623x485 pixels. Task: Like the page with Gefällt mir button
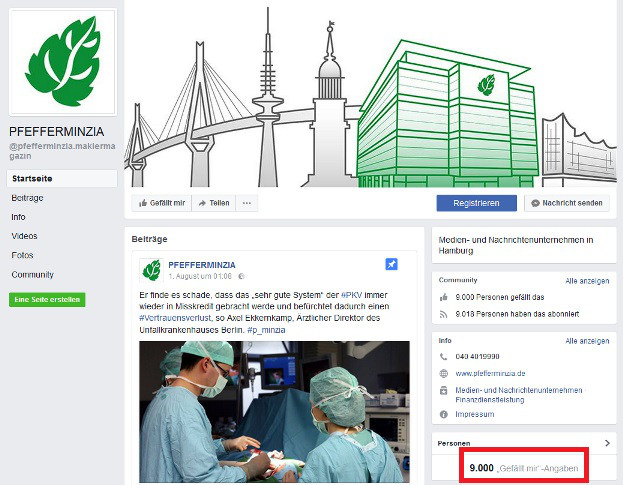point(162,203)
